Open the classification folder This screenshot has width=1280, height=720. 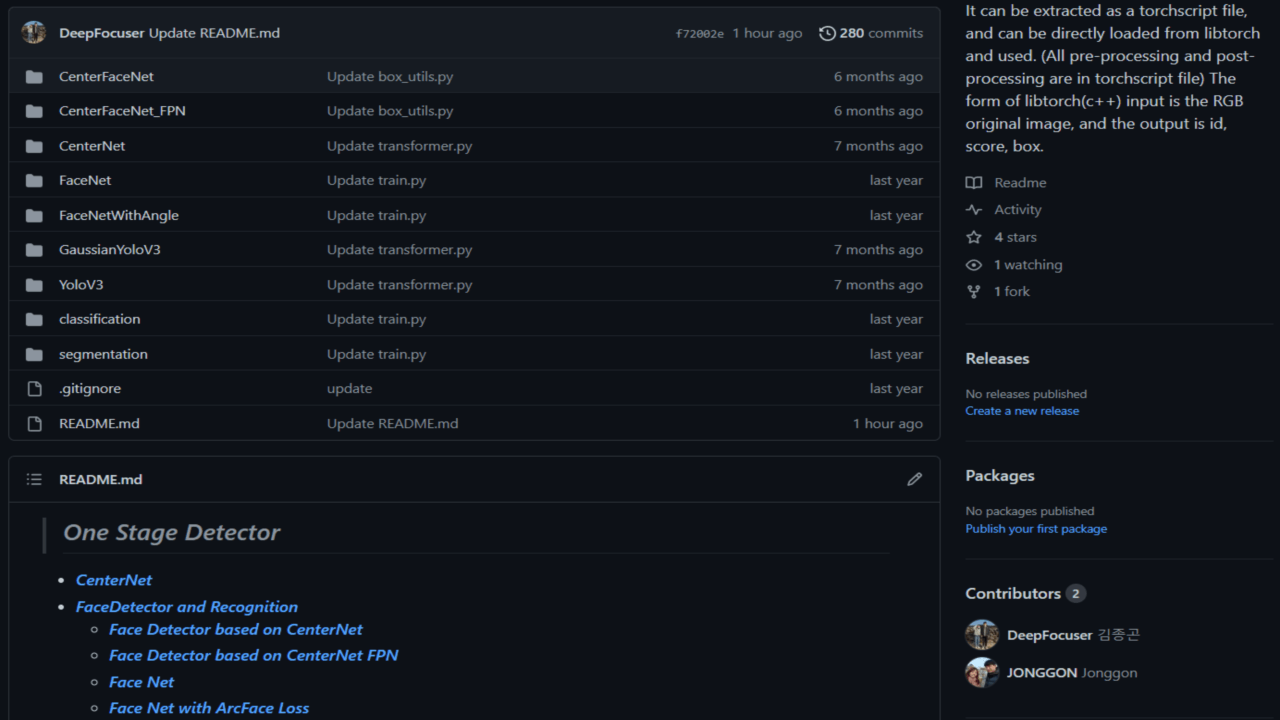100,319
